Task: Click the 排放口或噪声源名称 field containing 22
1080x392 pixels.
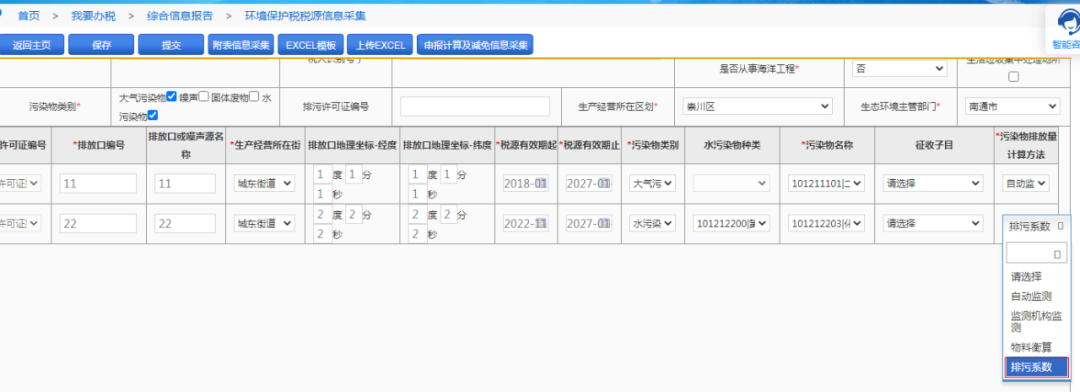Action: tap(186, 223)
